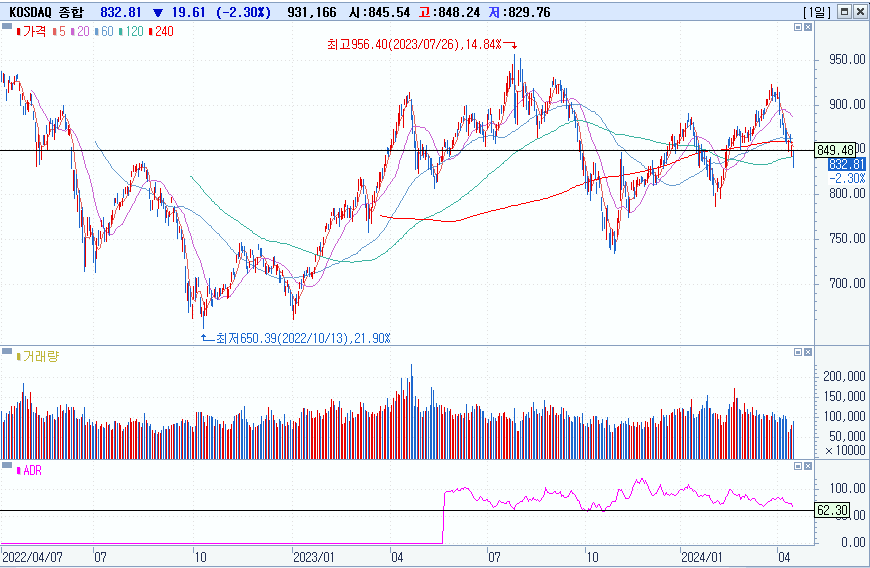Collapse the volume panel via its minimize icon

[798, 352]
